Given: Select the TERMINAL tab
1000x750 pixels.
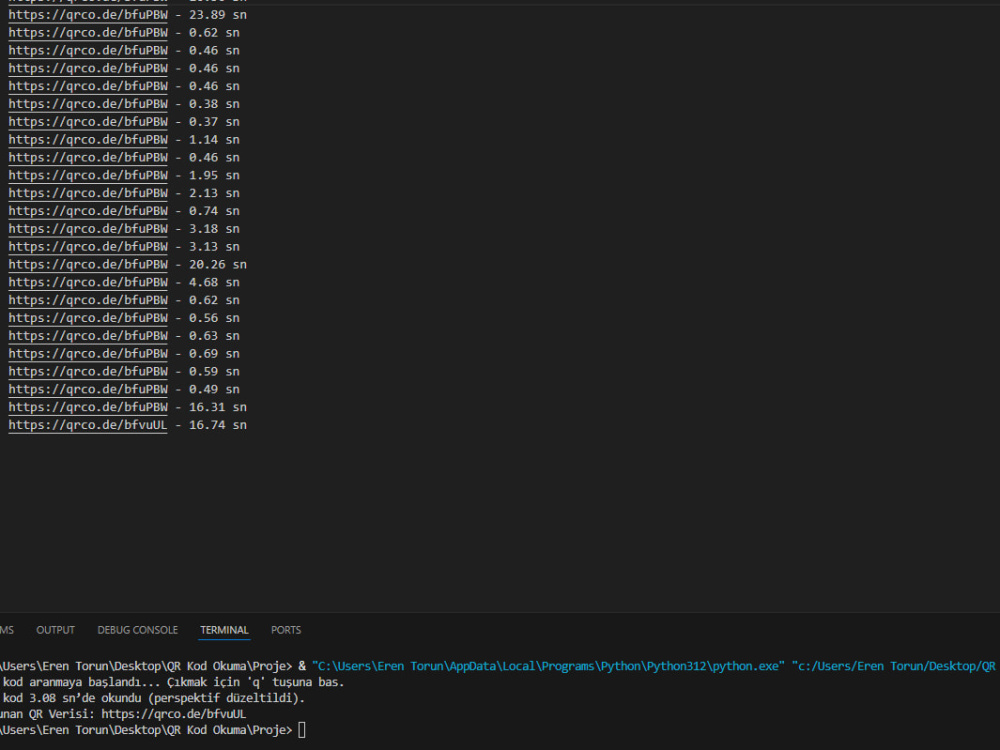Looking at the screenshot, I should [224, 630].
